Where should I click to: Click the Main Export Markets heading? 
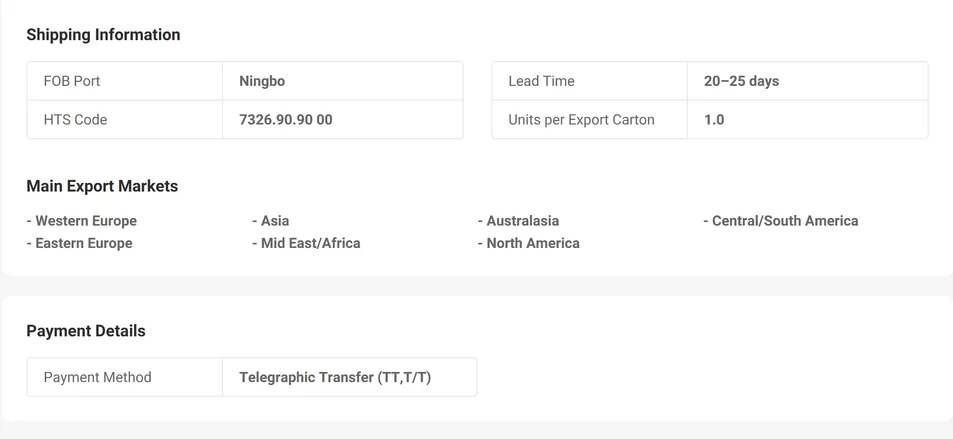coord(102,186)
